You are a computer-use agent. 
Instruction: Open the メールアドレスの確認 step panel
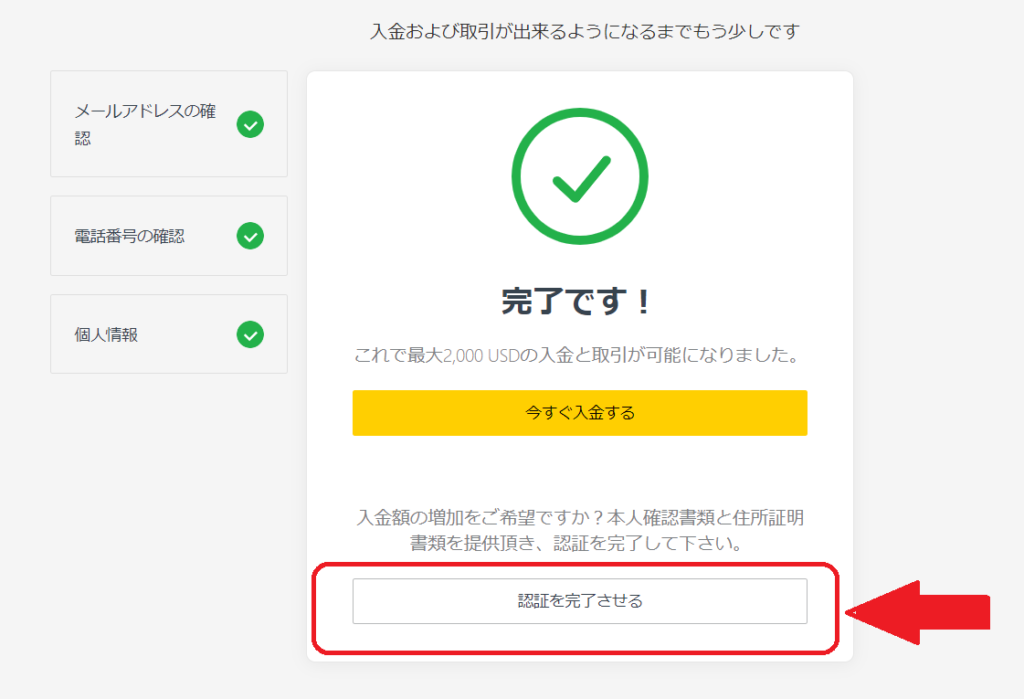tap(168, 124)
